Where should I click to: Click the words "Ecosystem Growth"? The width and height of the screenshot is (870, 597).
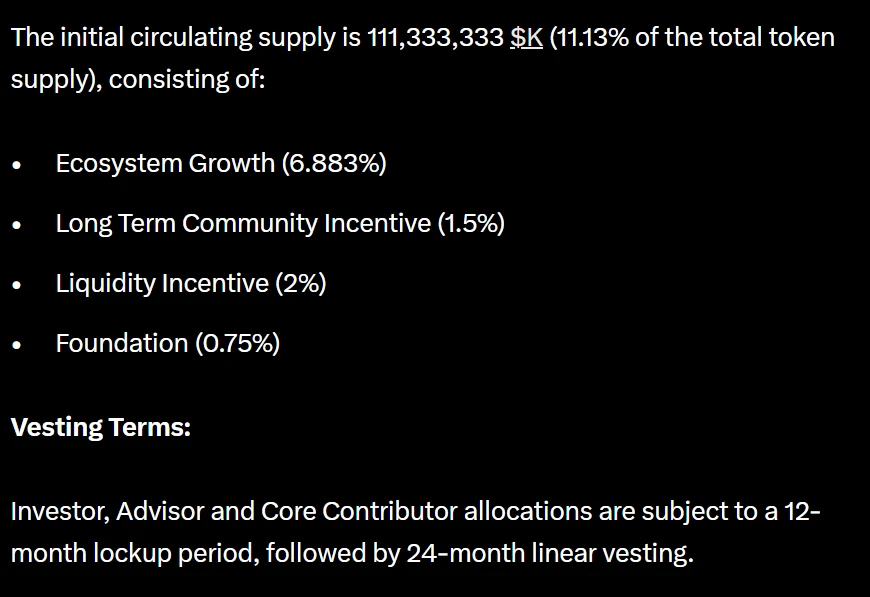click(165, 164)
